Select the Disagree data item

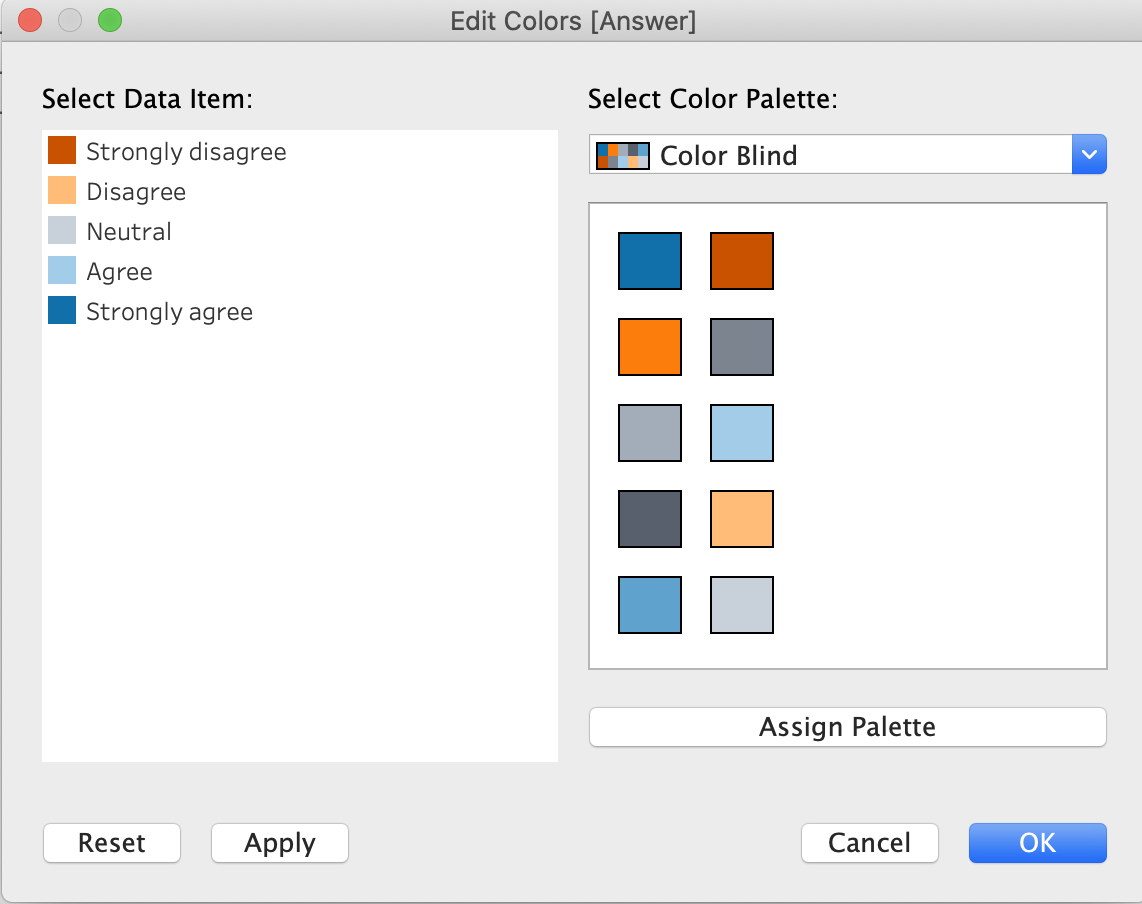click(135, 192)
